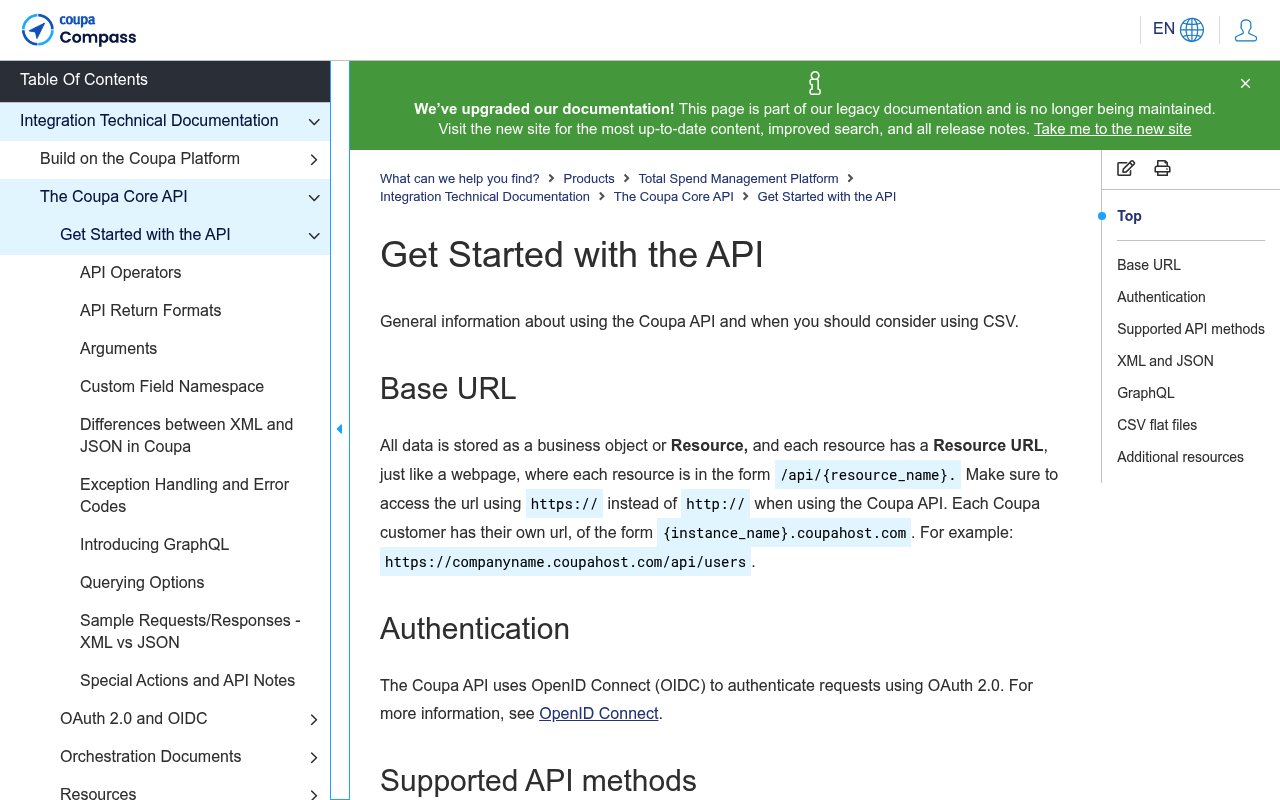1280x800 pixels.
Task: Collapse Integration Technical Documentation tree node
Action: [x=314, y=122]
